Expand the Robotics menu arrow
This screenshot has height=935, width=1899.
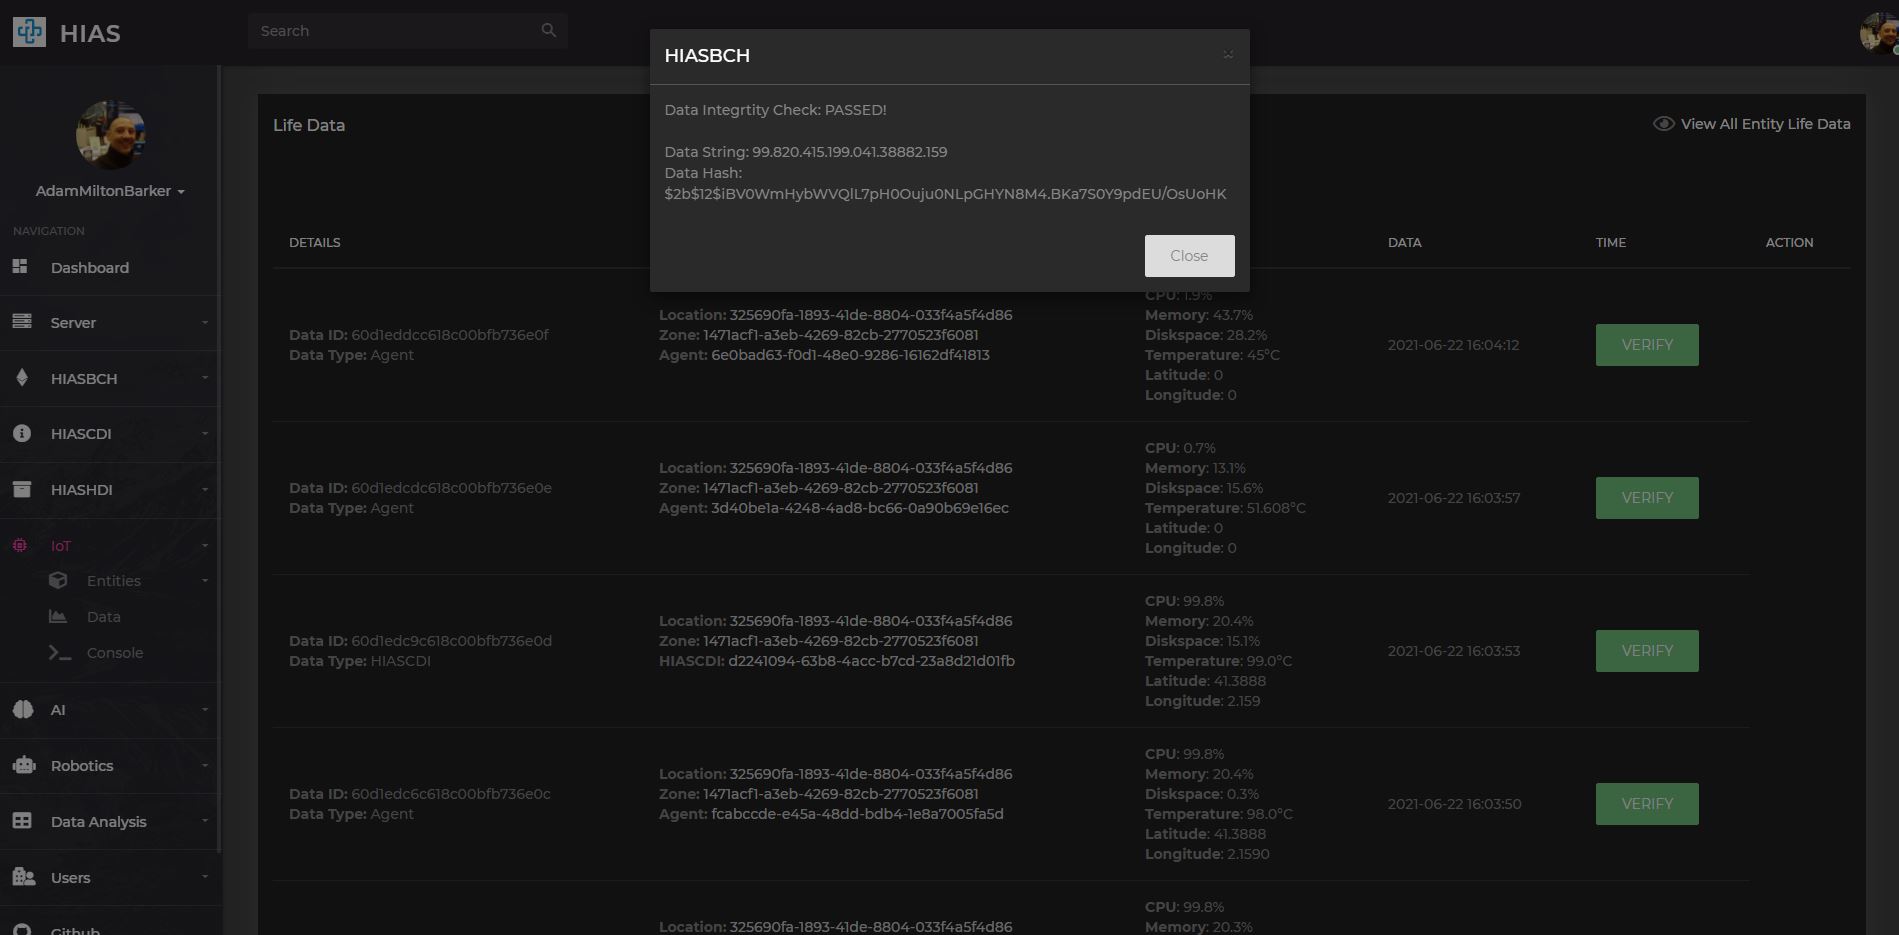[205, 765]
